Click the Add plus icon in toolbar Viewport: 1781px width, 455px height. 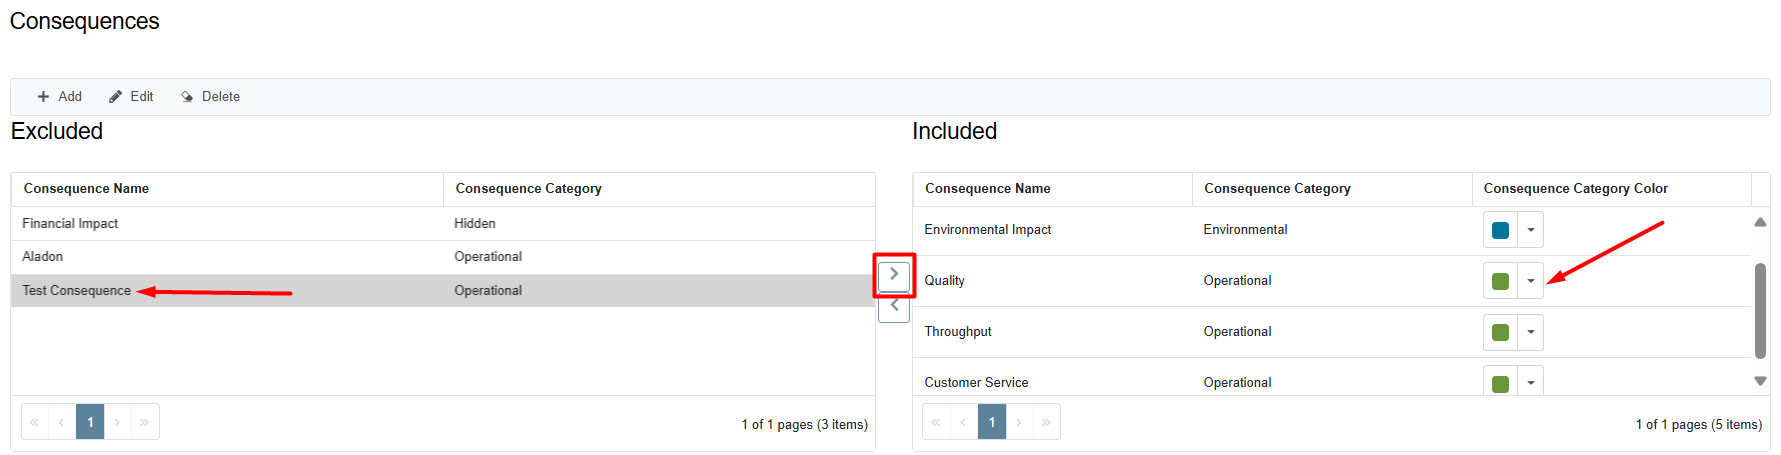(x=43, y=97)
